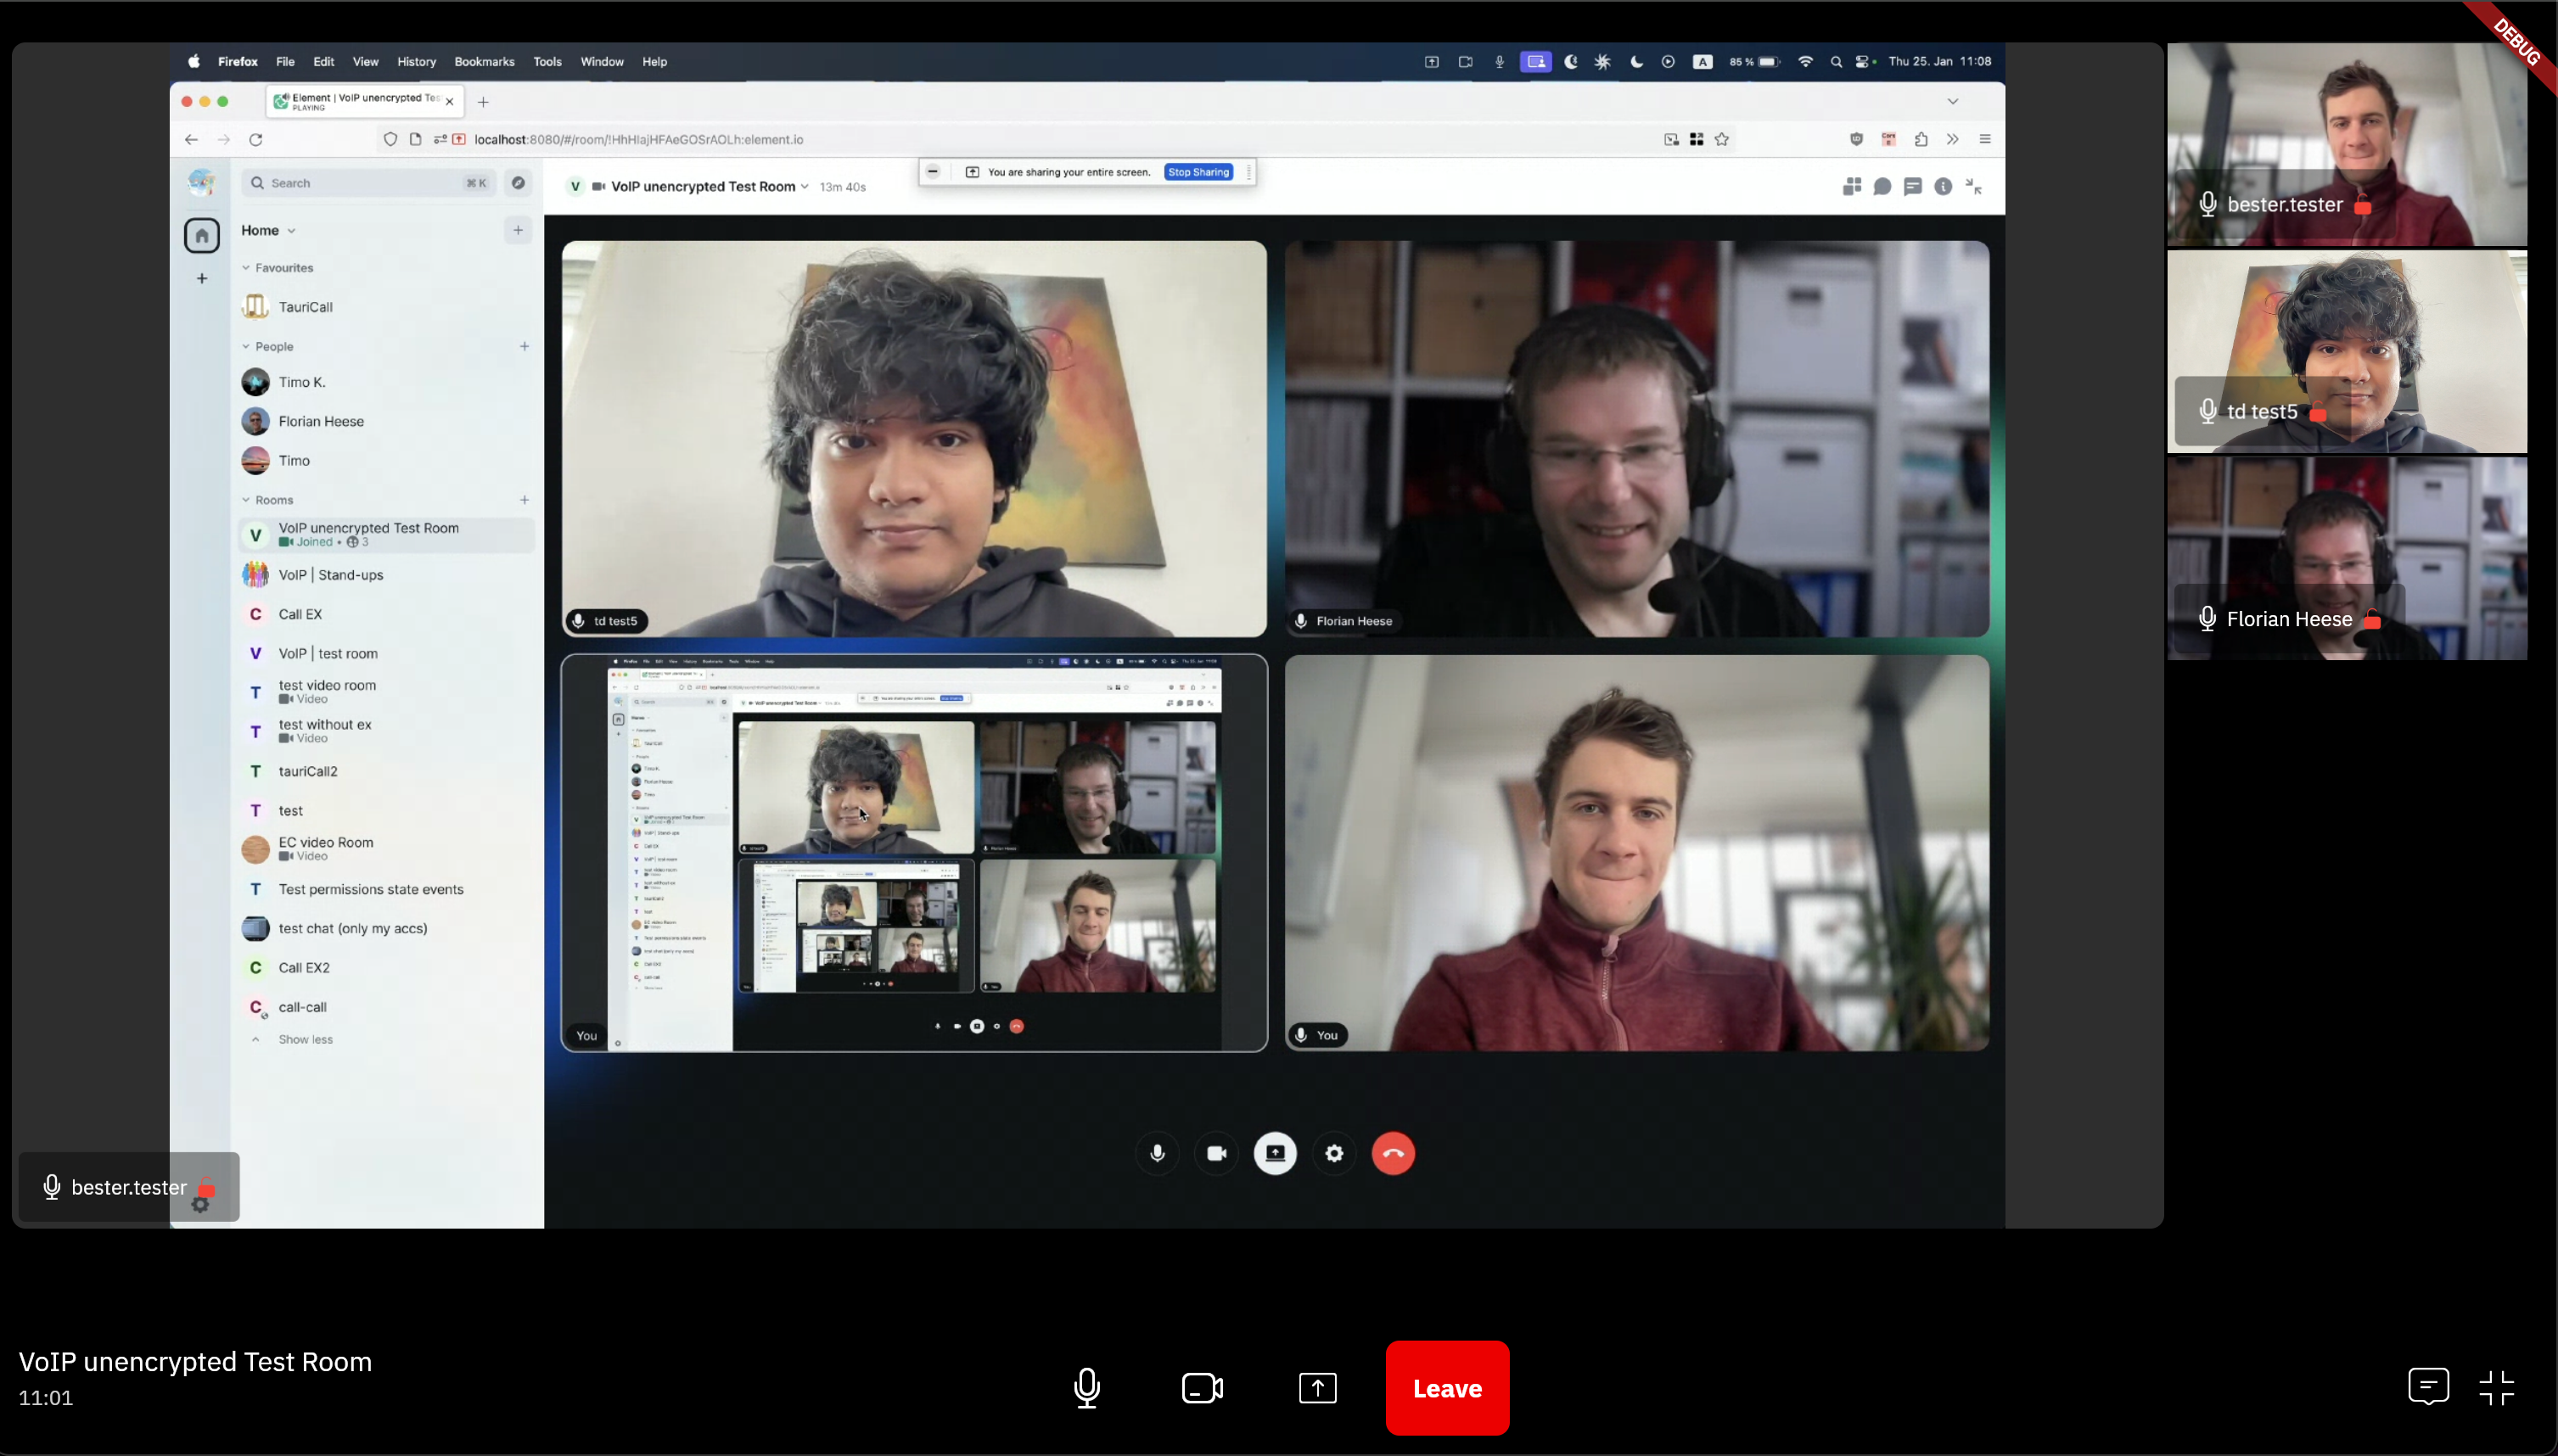Open chat icon at bottom right corner
This screenshot has height=1456, width=2558.
click(x=2428, y=1387)
